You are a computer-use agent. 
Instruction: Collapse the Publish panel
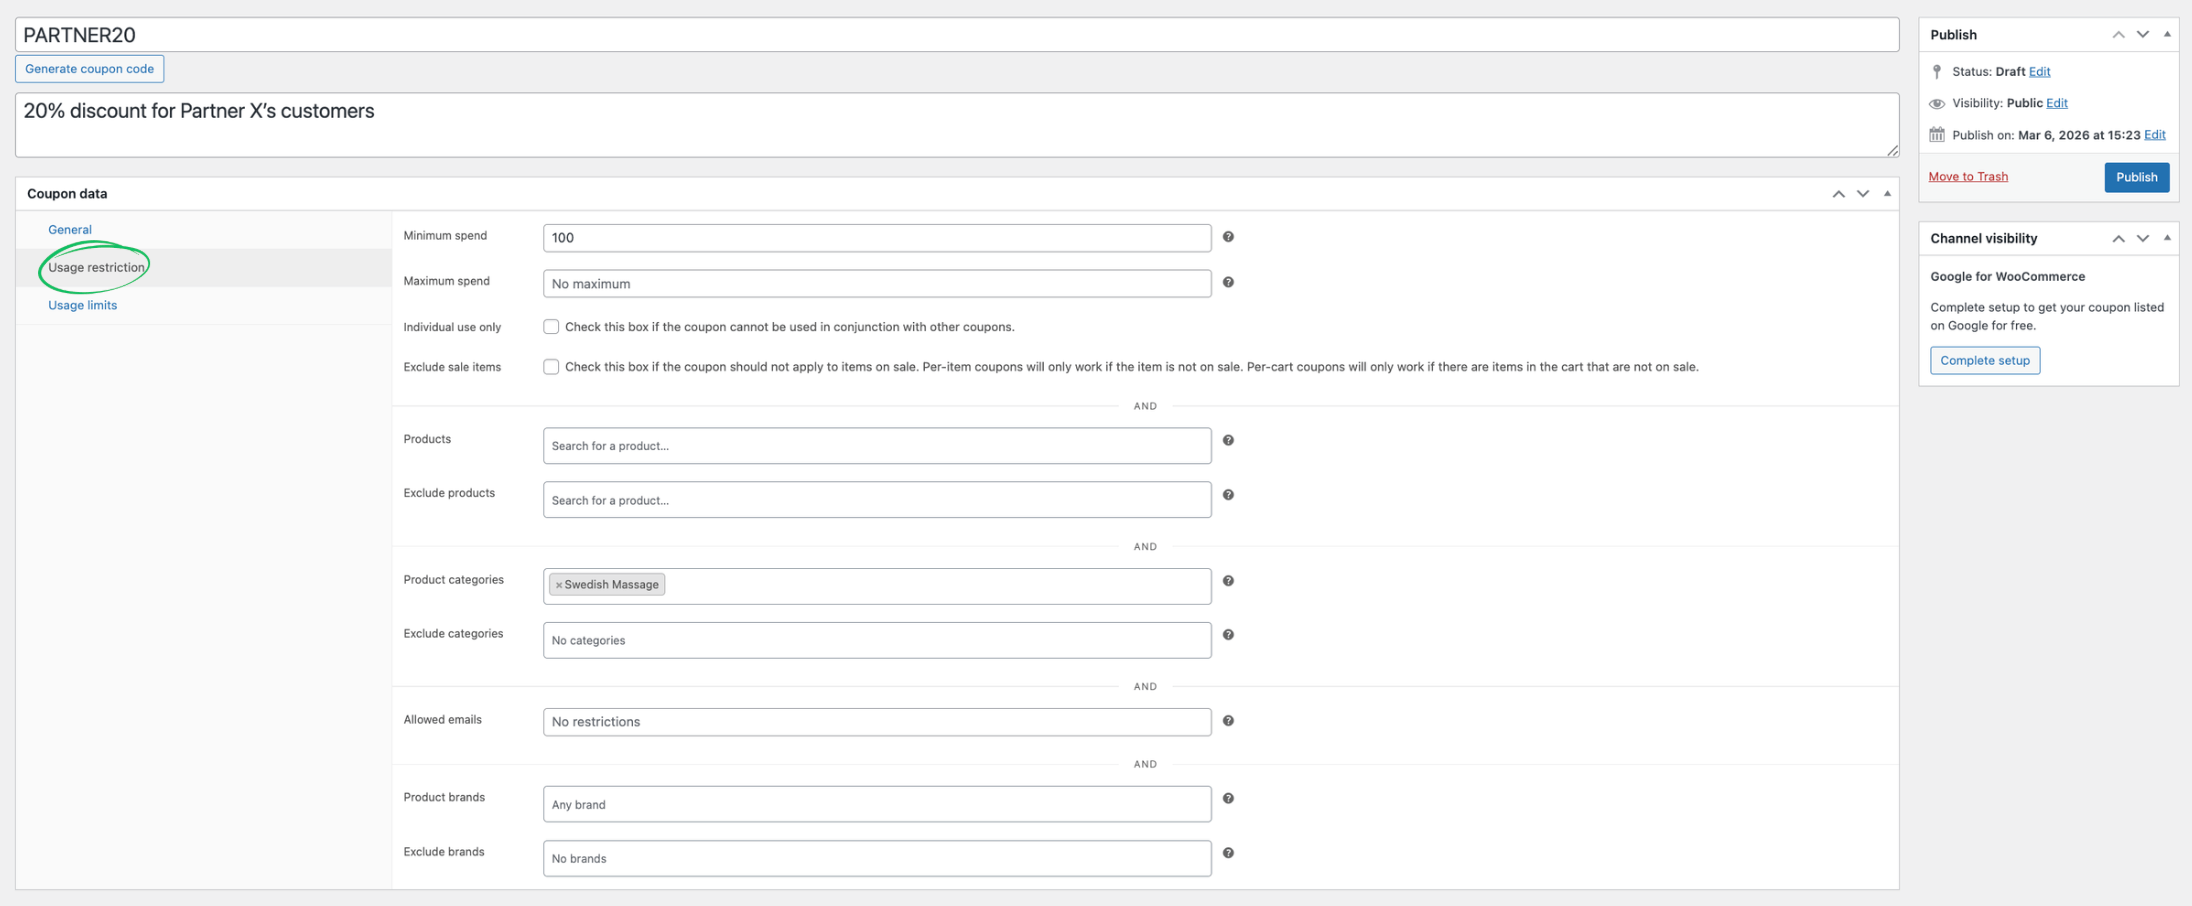point(2168,34)
